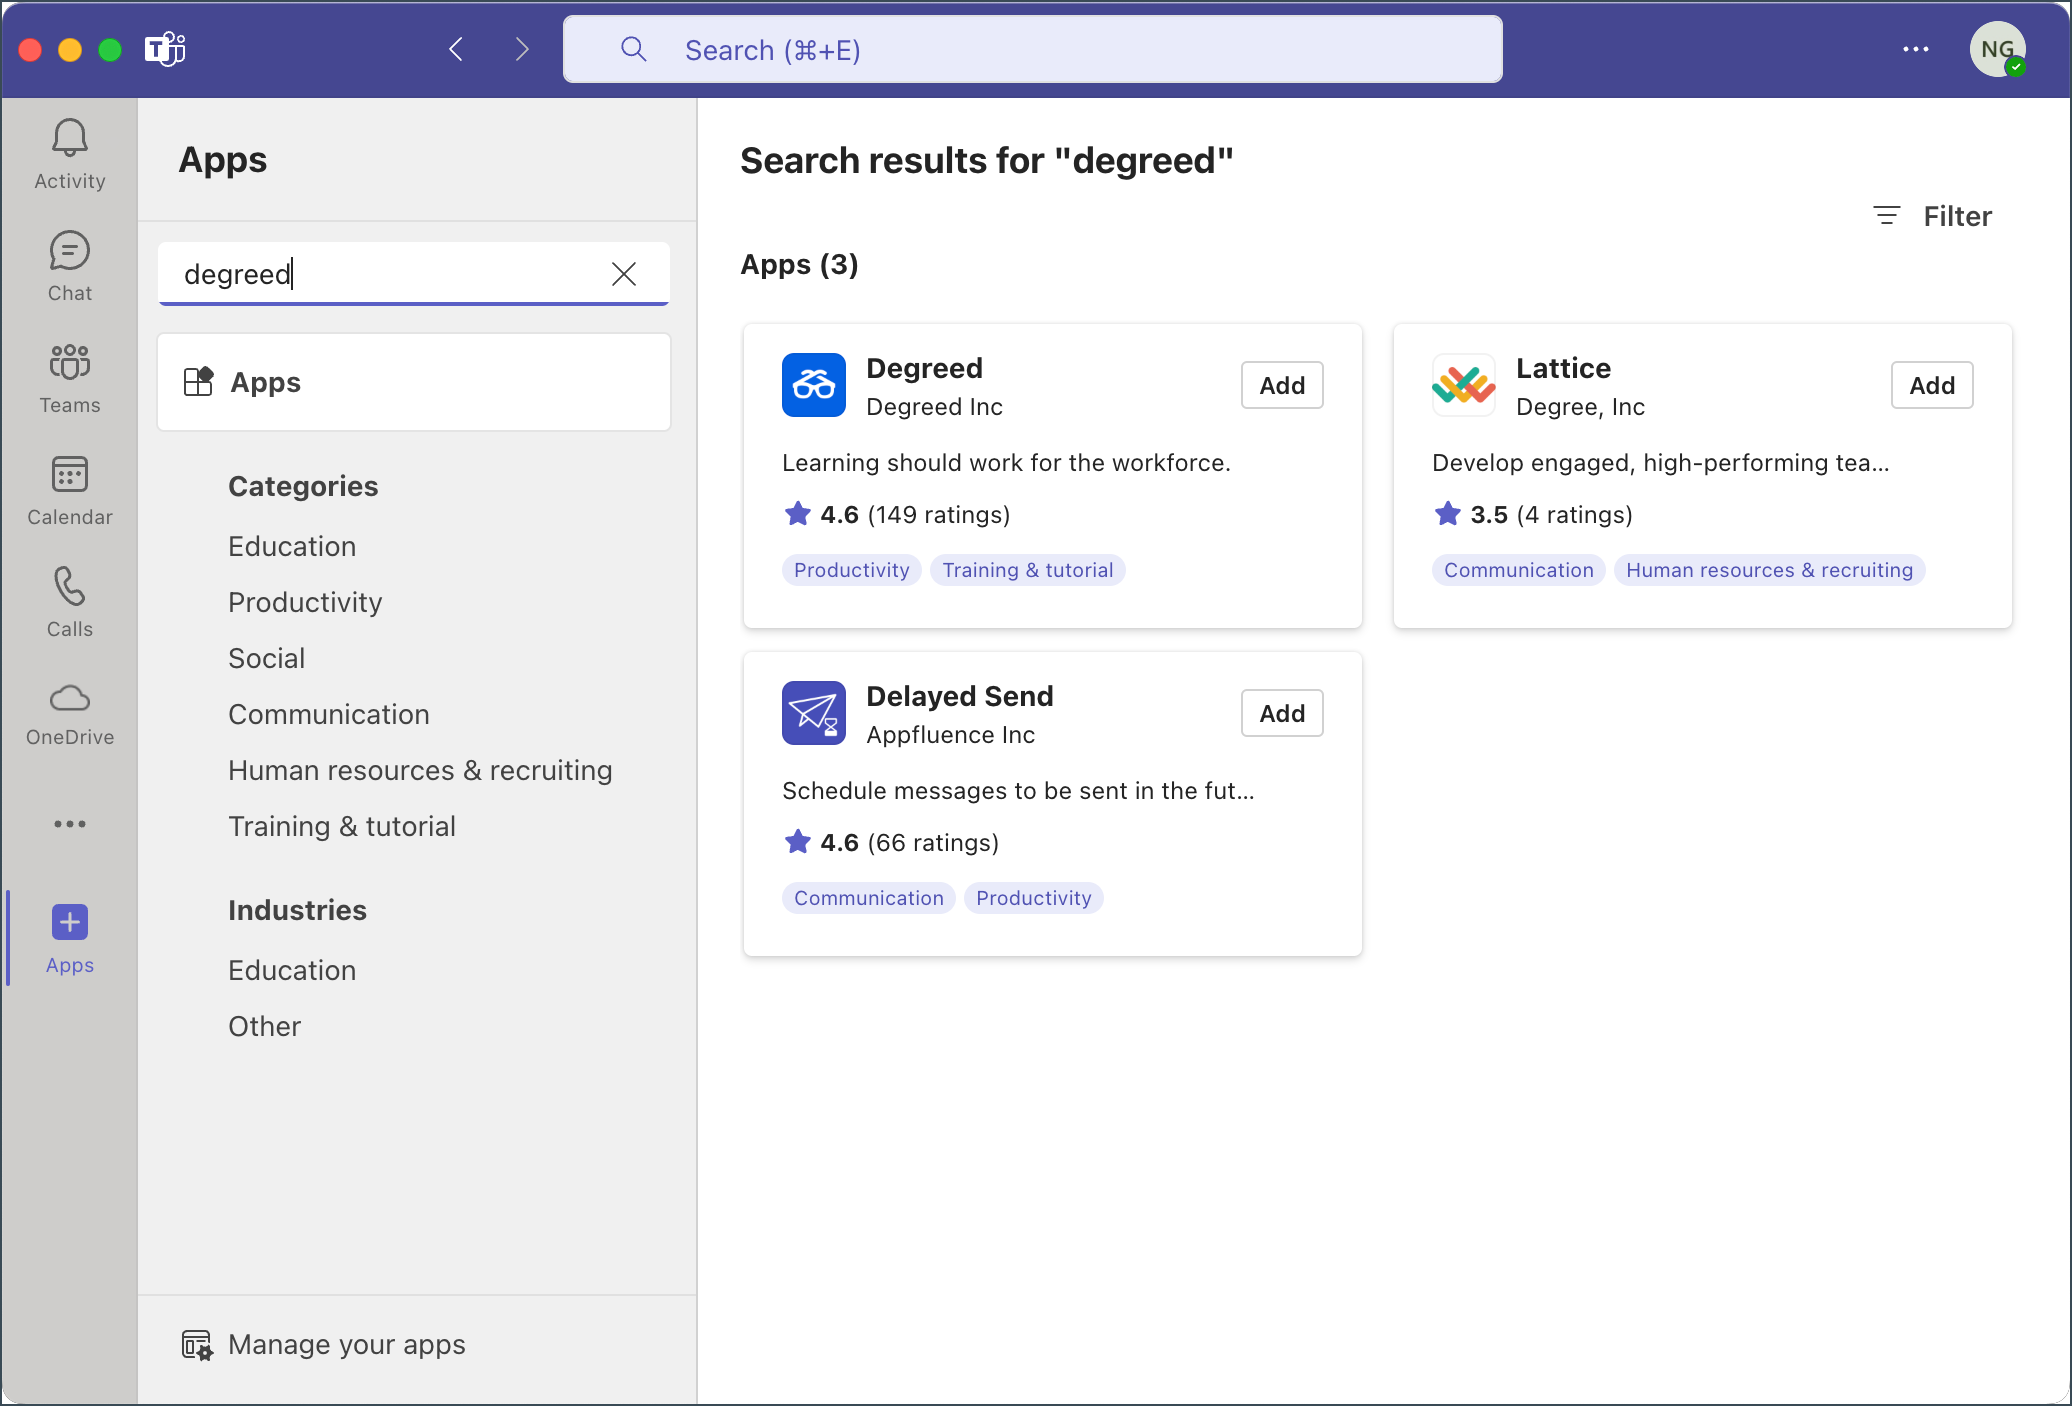Image resolution: width=2072 pixels, height=1406 pixels.
Task: Click the Lattice app logo
Action: point(1464,385)
